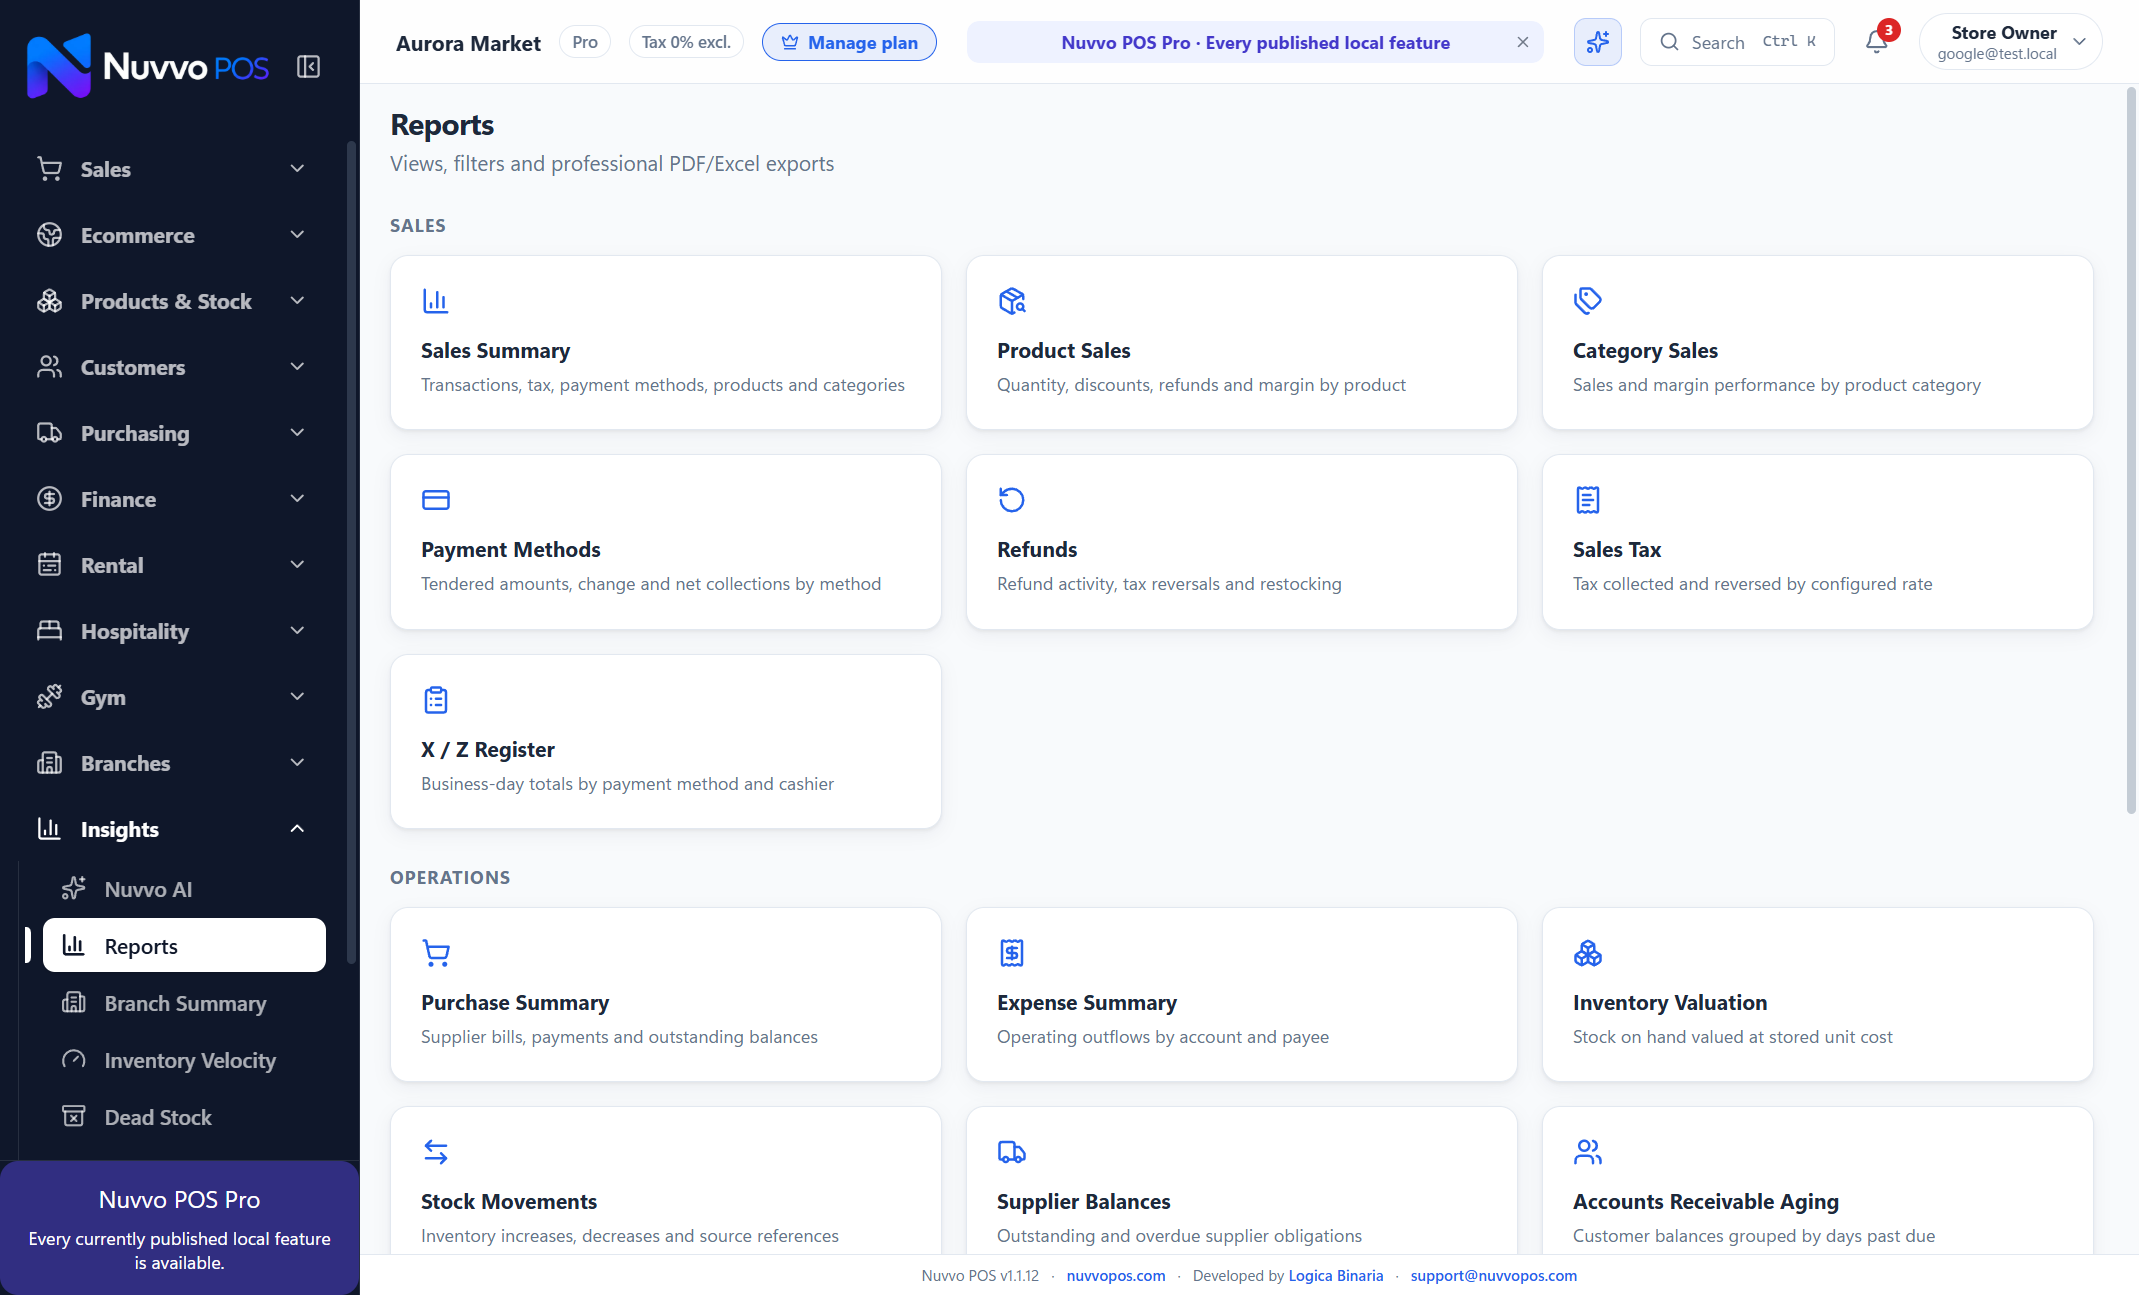
Task: Open Dead Stock in the sidebar
Action: (x=184, y=1117)
